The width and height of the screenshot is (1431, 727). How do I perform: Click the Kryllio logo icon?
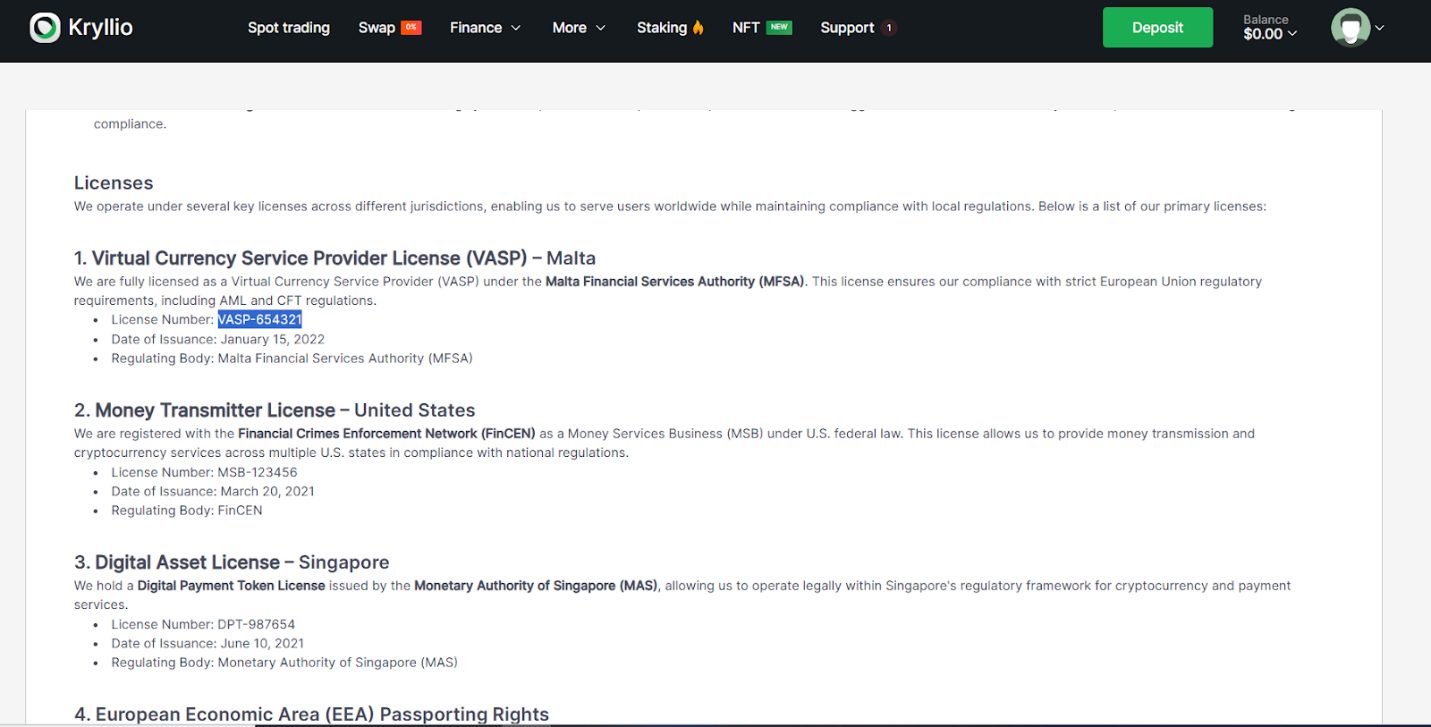coord(45,28)
